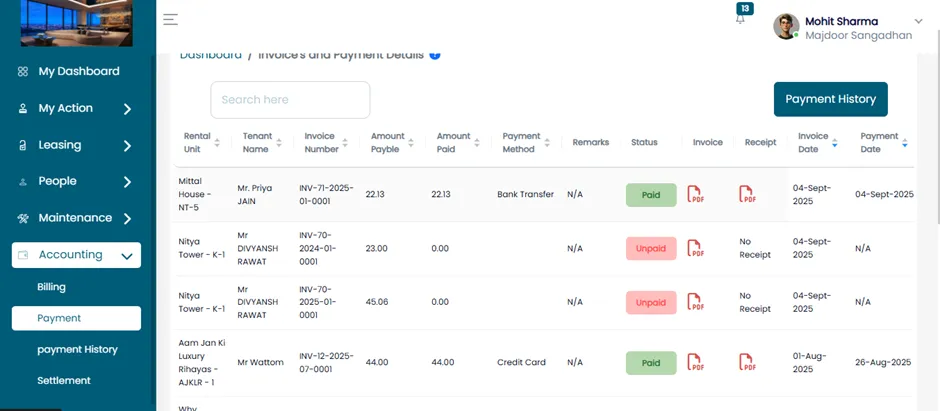Collapse the Accounting section chevron
This screenshot has height=411, width=940.
126,256
